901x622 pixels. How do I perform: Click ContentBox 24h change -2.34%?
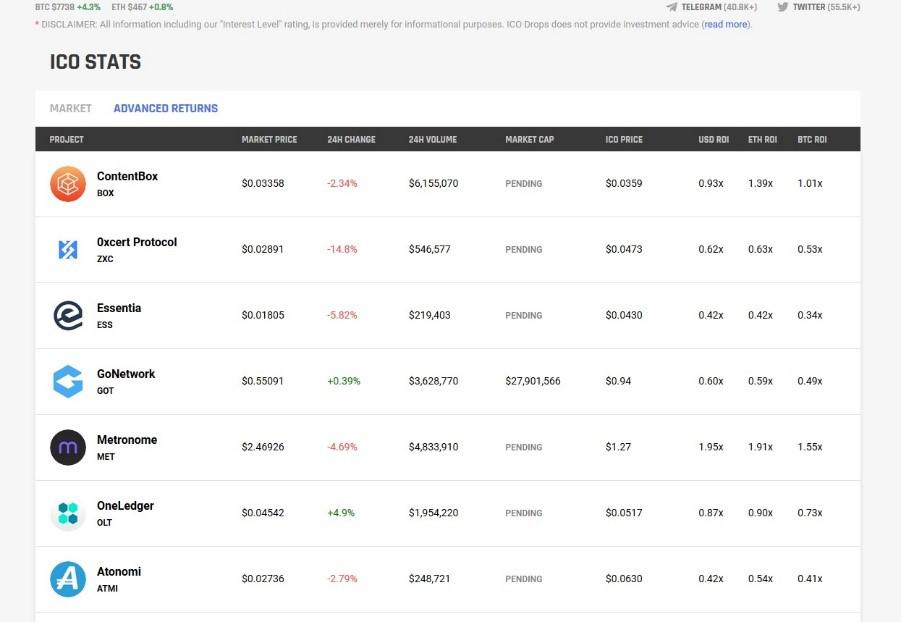pyautogui.click(x=342, y=183)
